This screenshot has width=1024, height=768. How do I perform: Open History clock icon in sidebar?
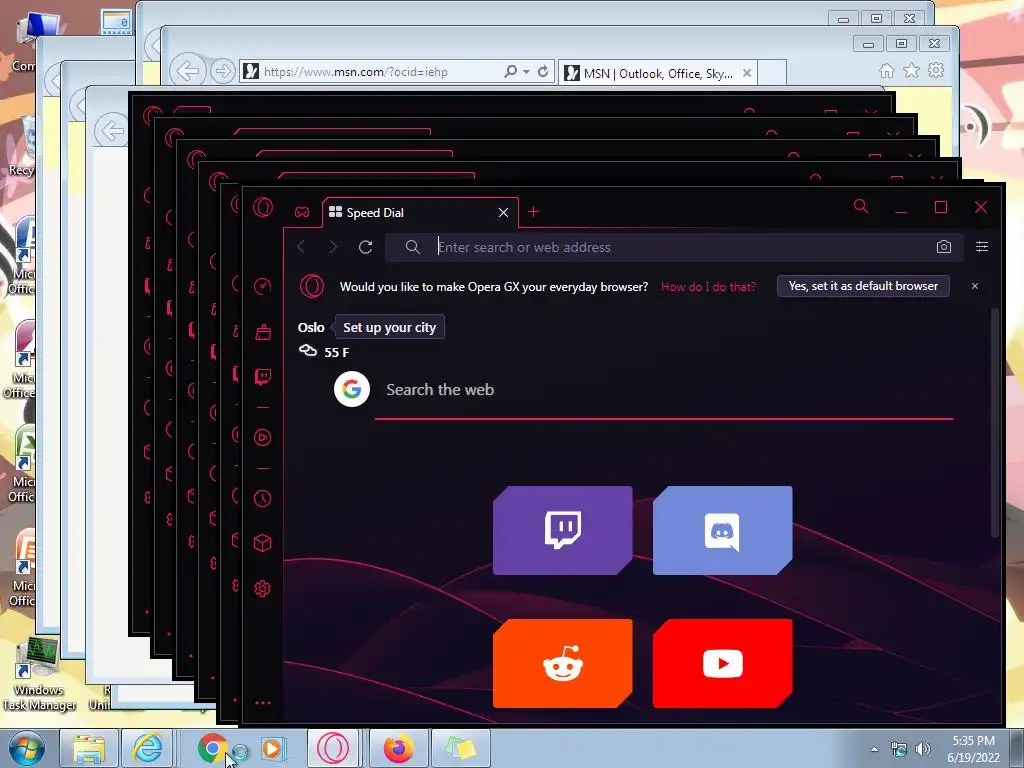click(x=263, y=499)
